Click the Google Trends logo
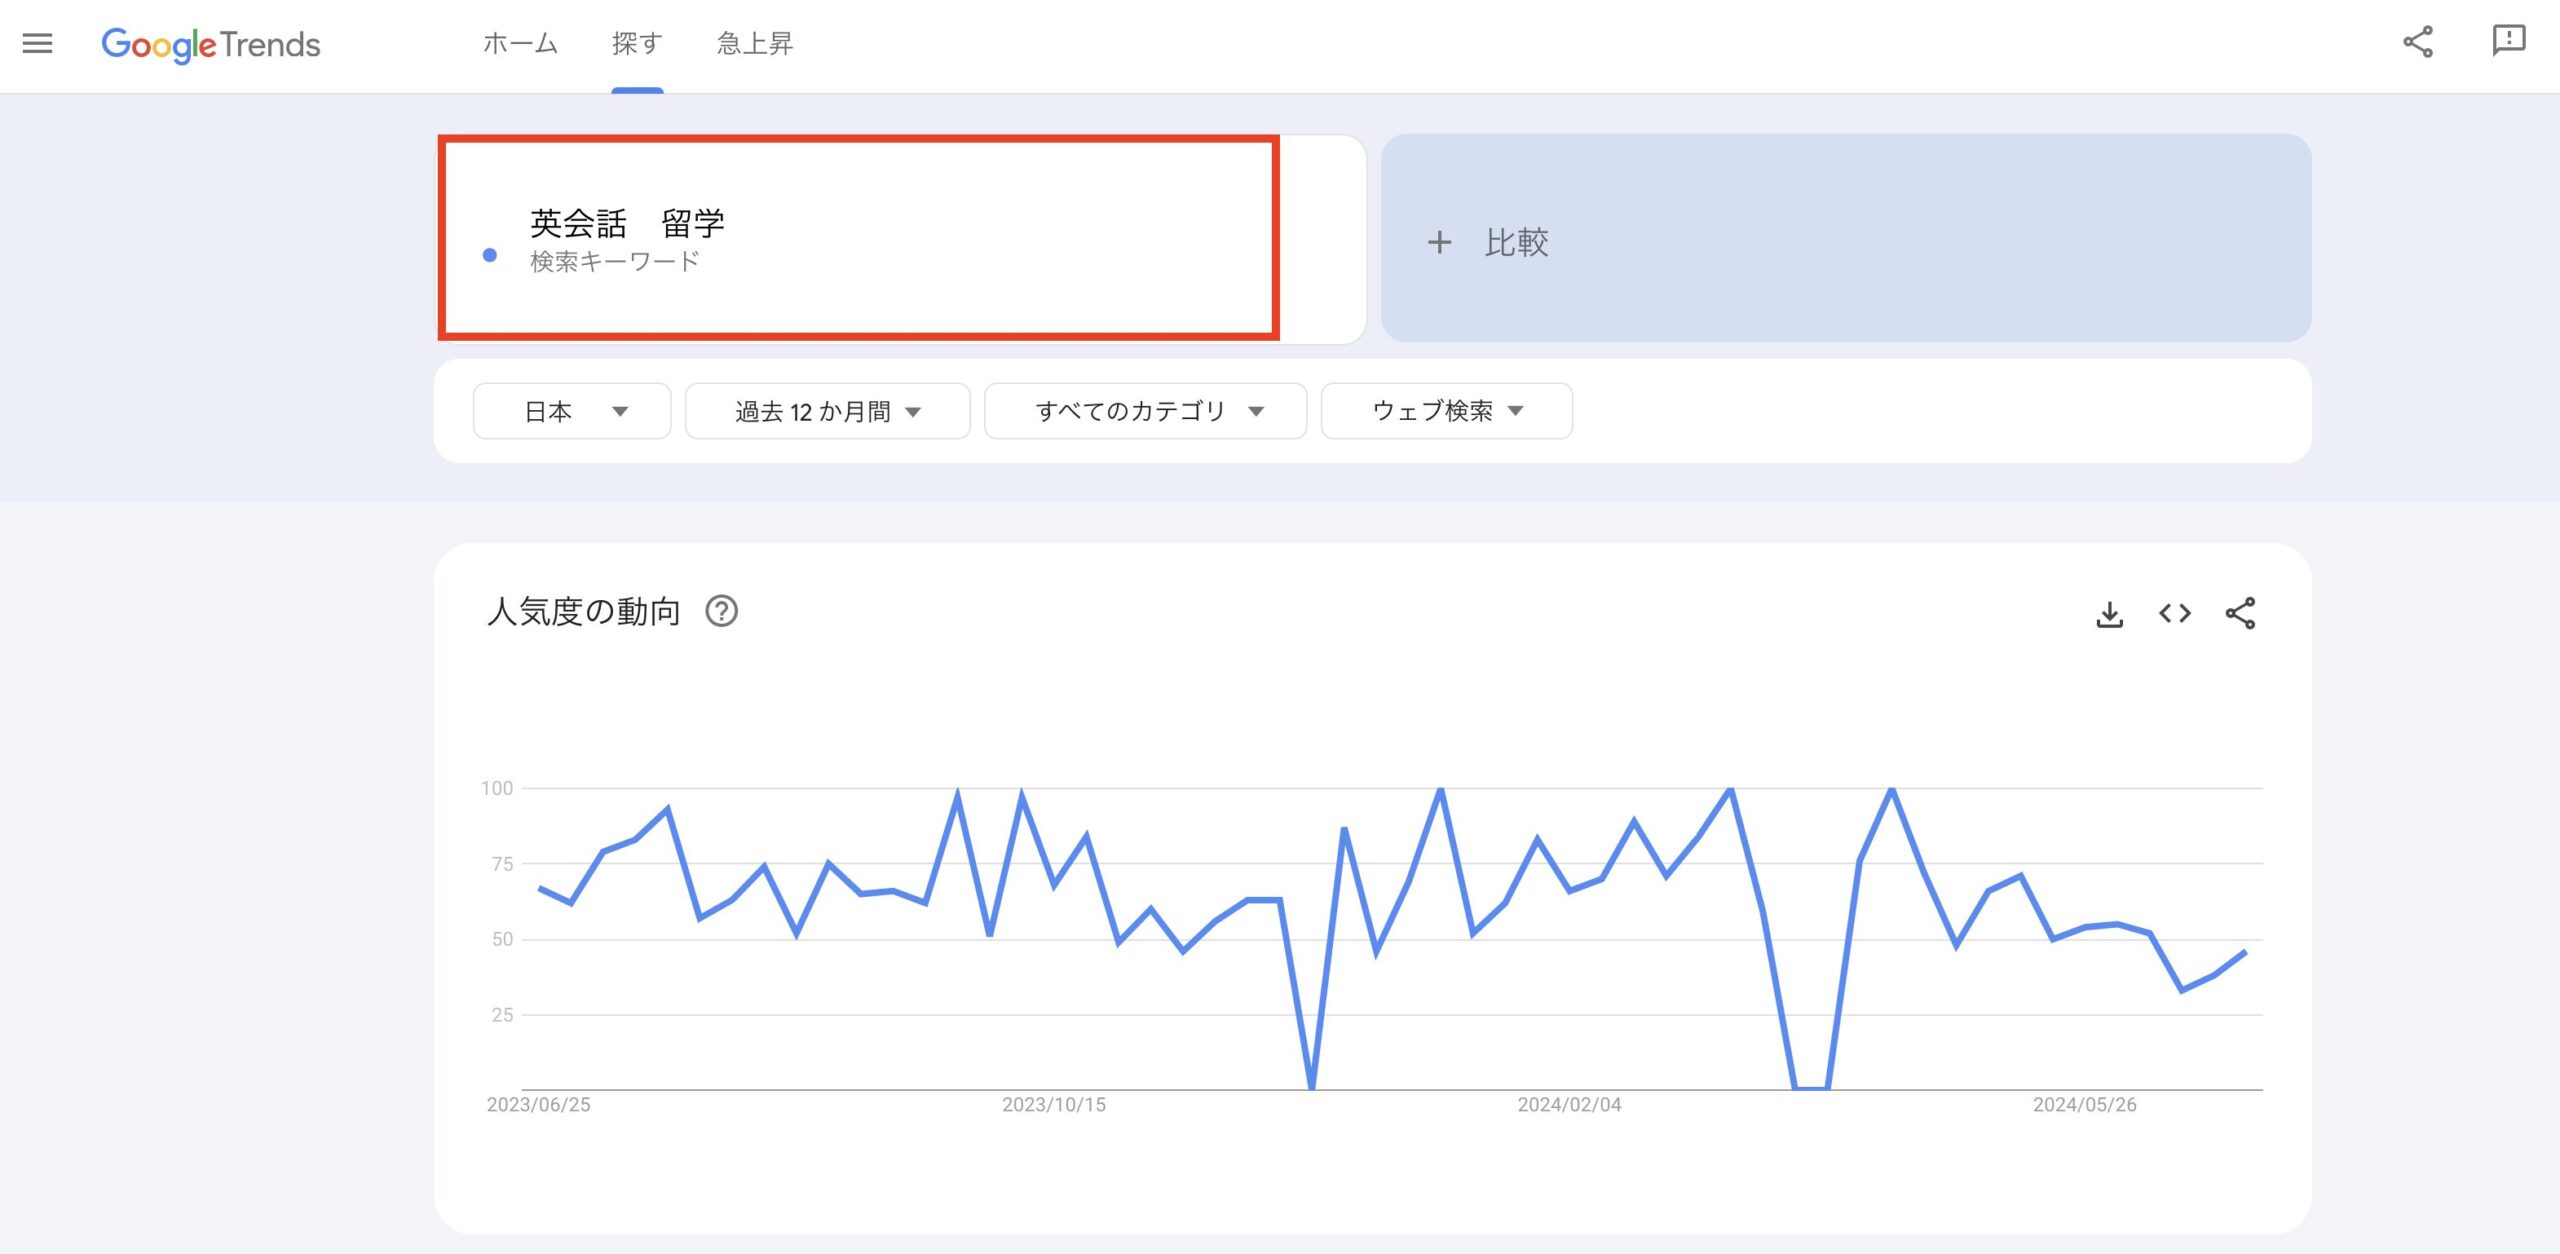The image size is (2560, 1254). click(x=211, y=45)
